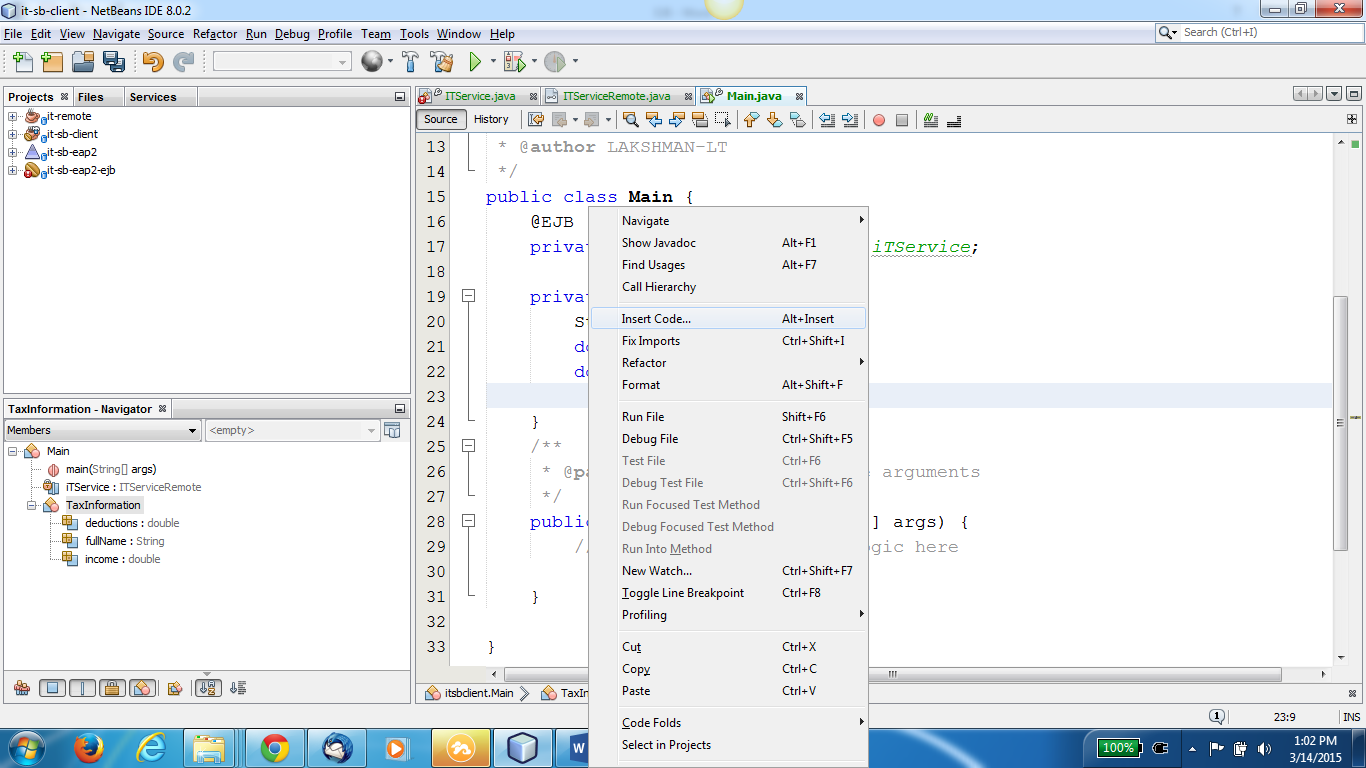Click Find Next Occurrence arrow icon
Image resolution: width=1366 pixels, height=768 pixels.
[x=677, y=120]
